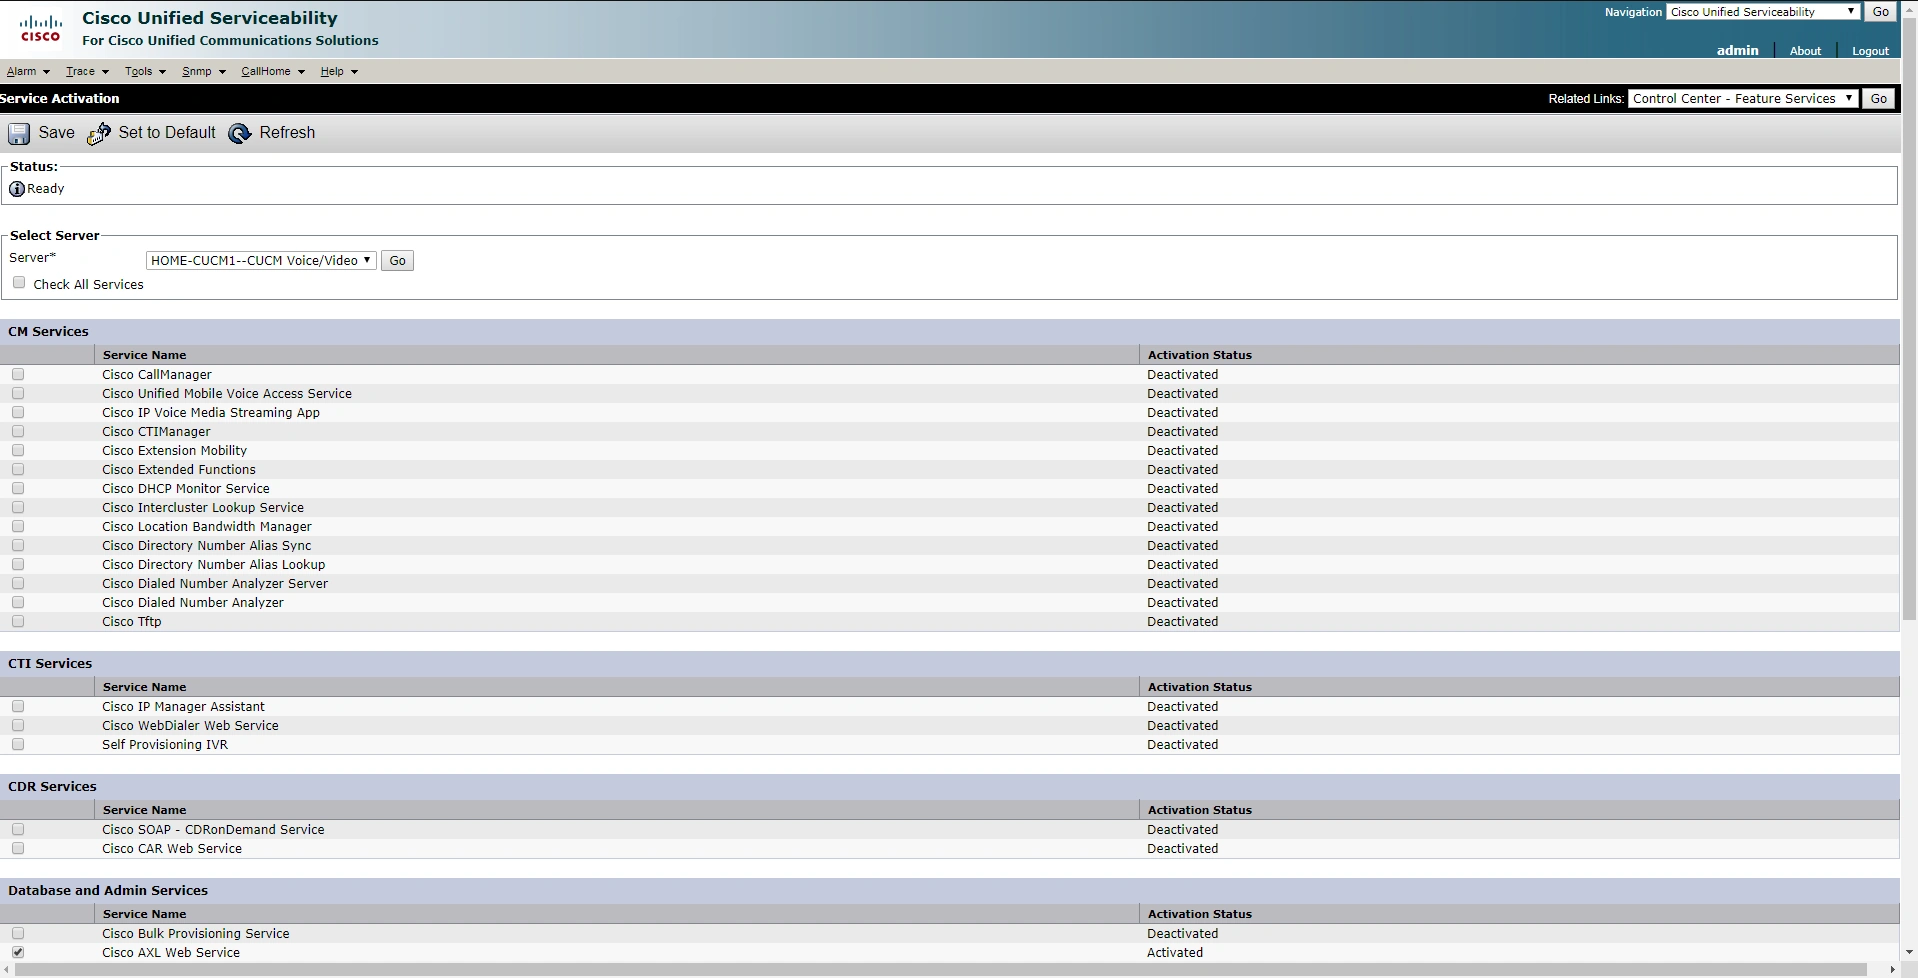
Task: Click the About link
Action: coord(1805,51)
